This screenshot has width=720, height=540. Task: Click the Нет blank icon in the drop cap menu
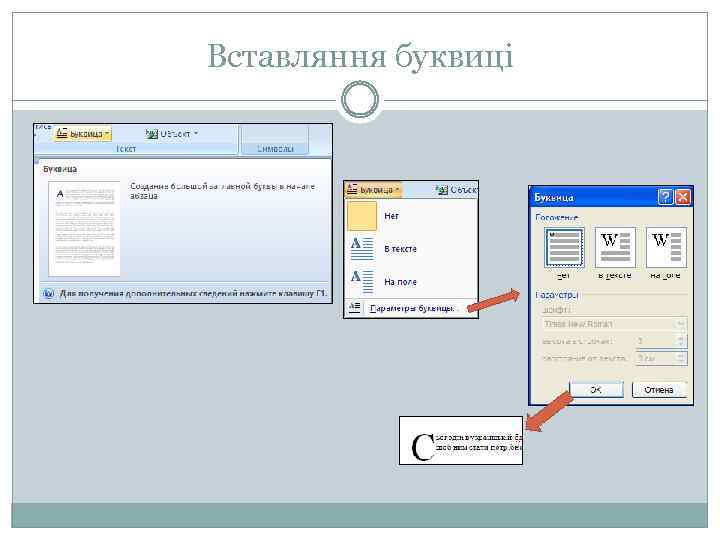[362, 216]
